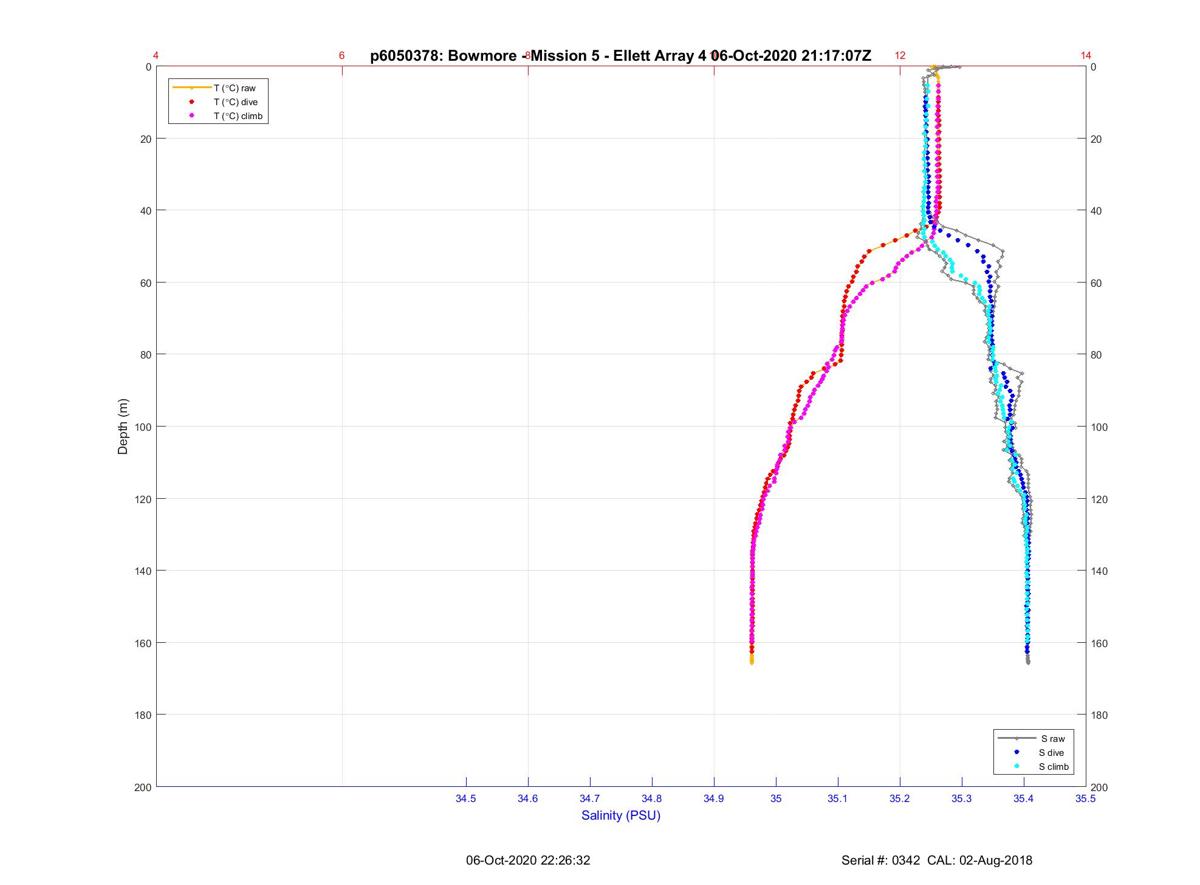Click right-axis depth tick label 200
1200x885 pixels.
tap(1101, 788)
